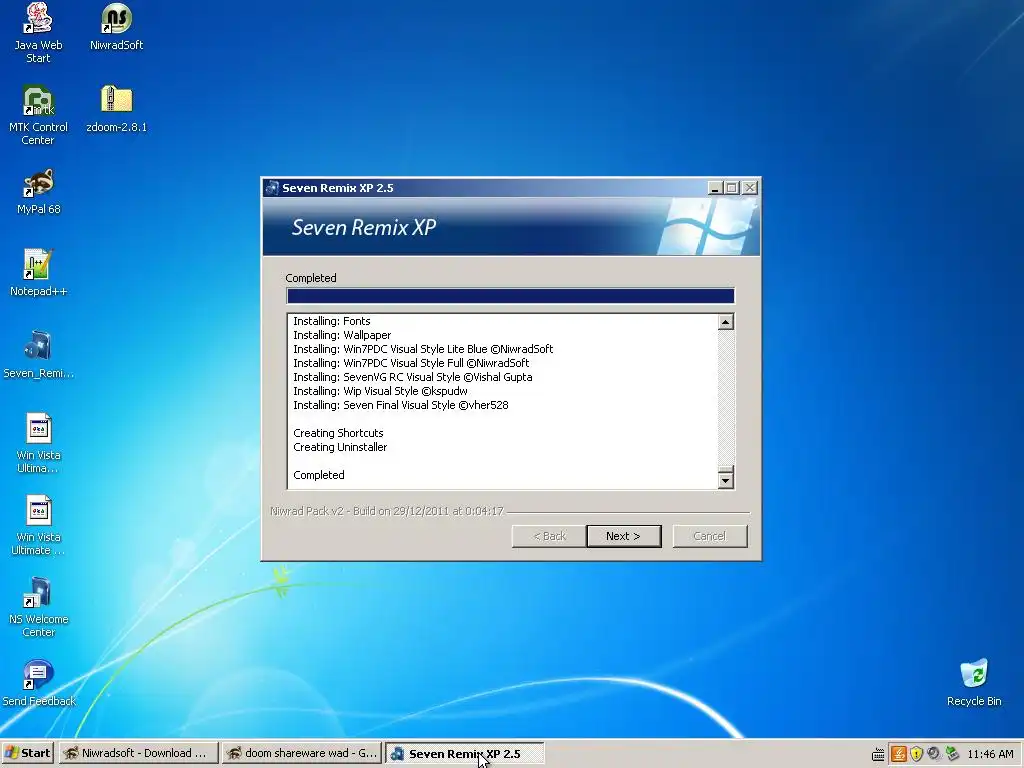1024x768 pixels.
Task: Open Java Web Start desktop icon
Action: tap(39, 33)
